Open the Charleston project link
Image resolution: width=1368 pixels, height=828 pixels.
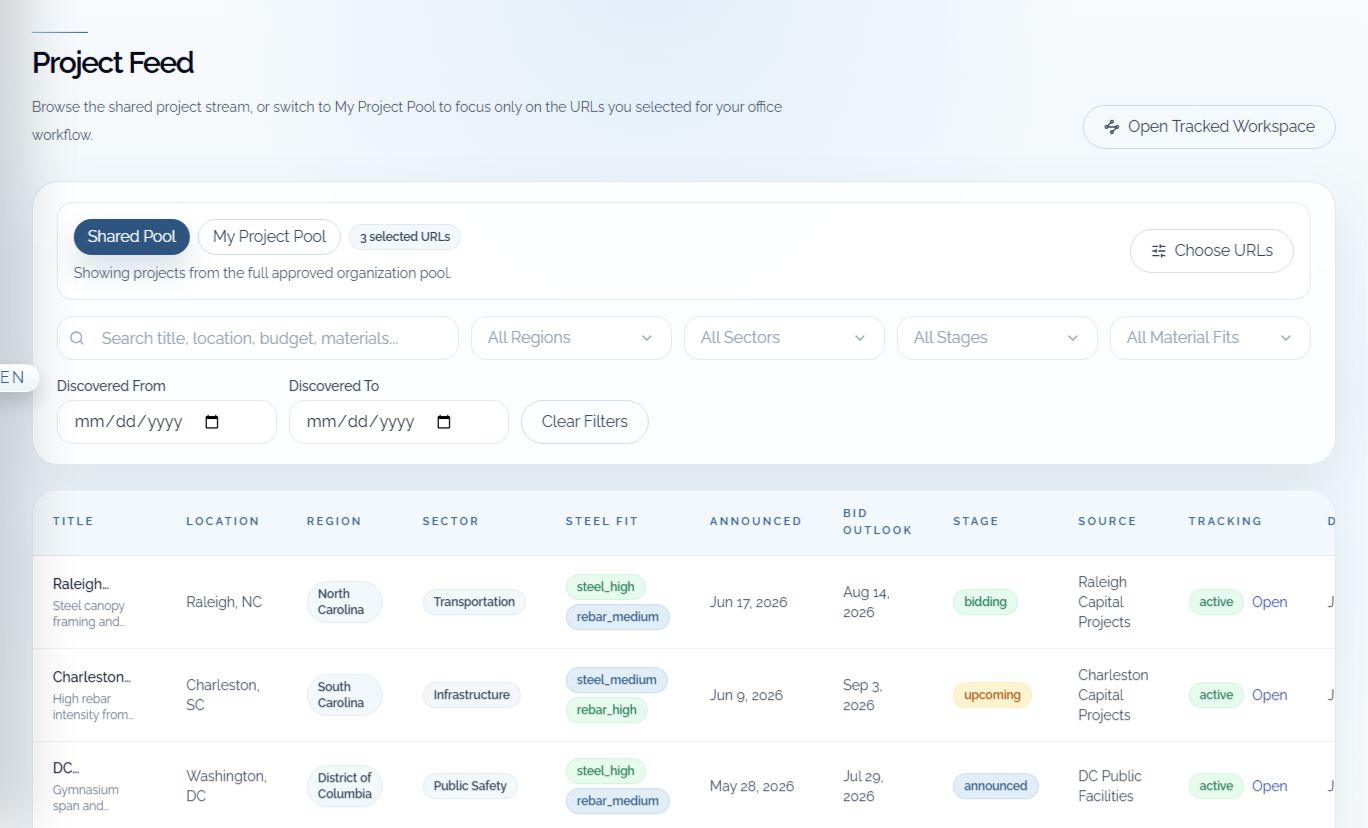pyautogui.click(x=1269, y=695)
